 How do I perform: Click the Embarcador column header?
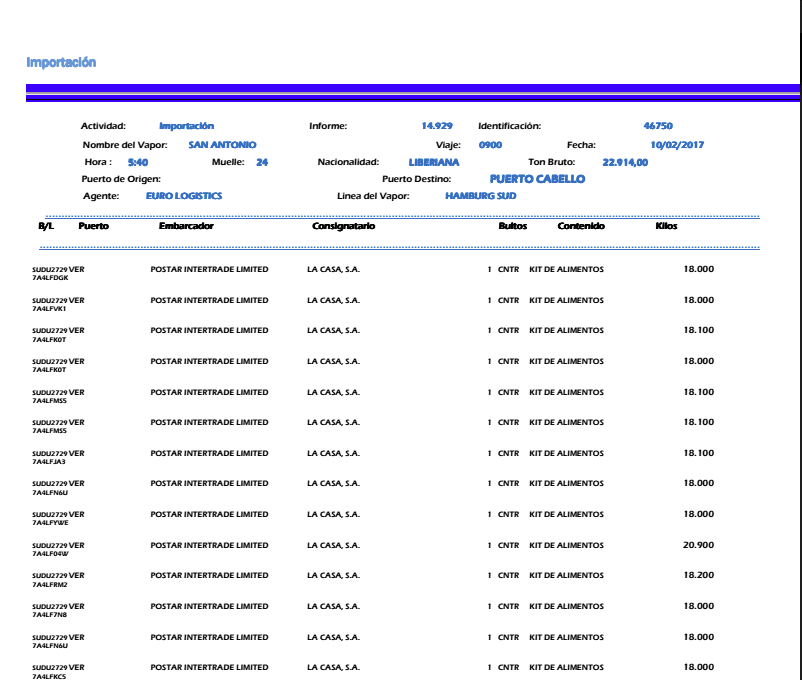click(x=186, y=227)
